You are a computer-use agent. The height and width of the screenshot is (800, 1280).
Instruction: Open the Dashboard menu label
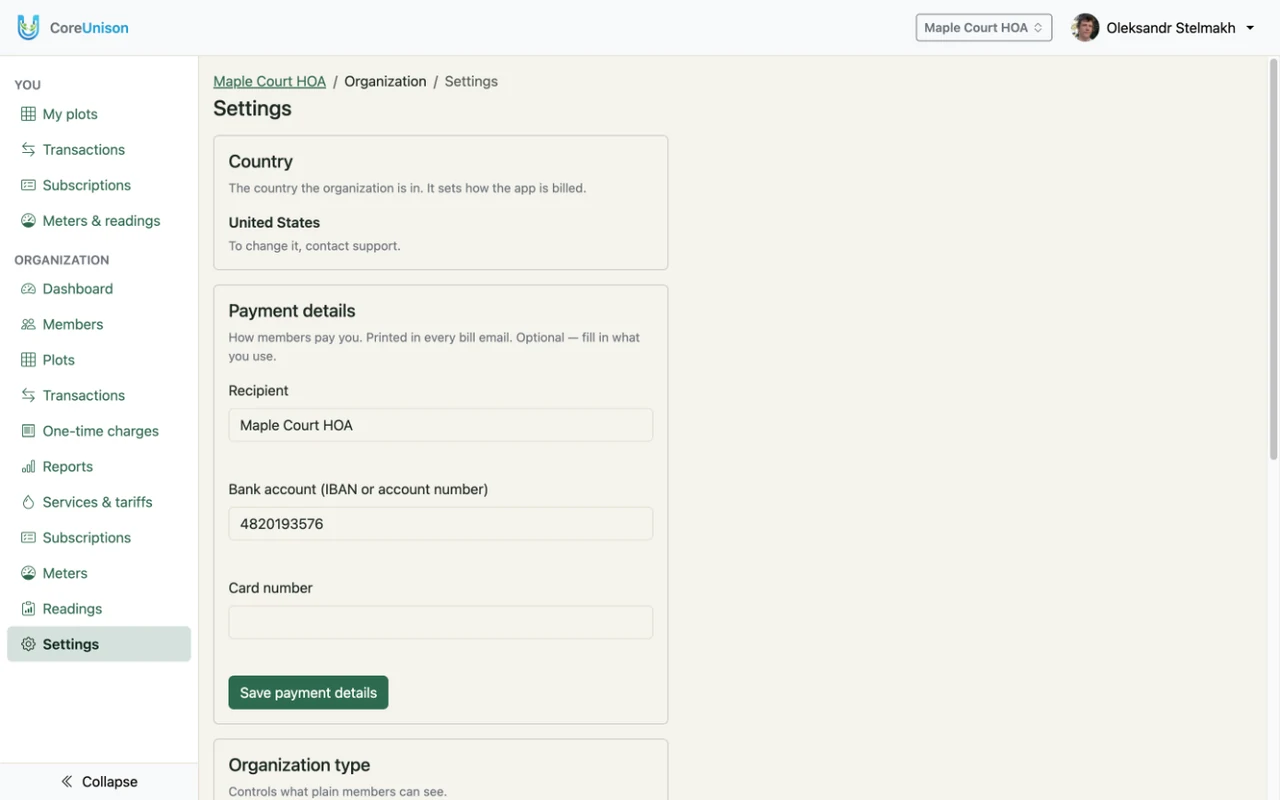(x=78, y=289)
